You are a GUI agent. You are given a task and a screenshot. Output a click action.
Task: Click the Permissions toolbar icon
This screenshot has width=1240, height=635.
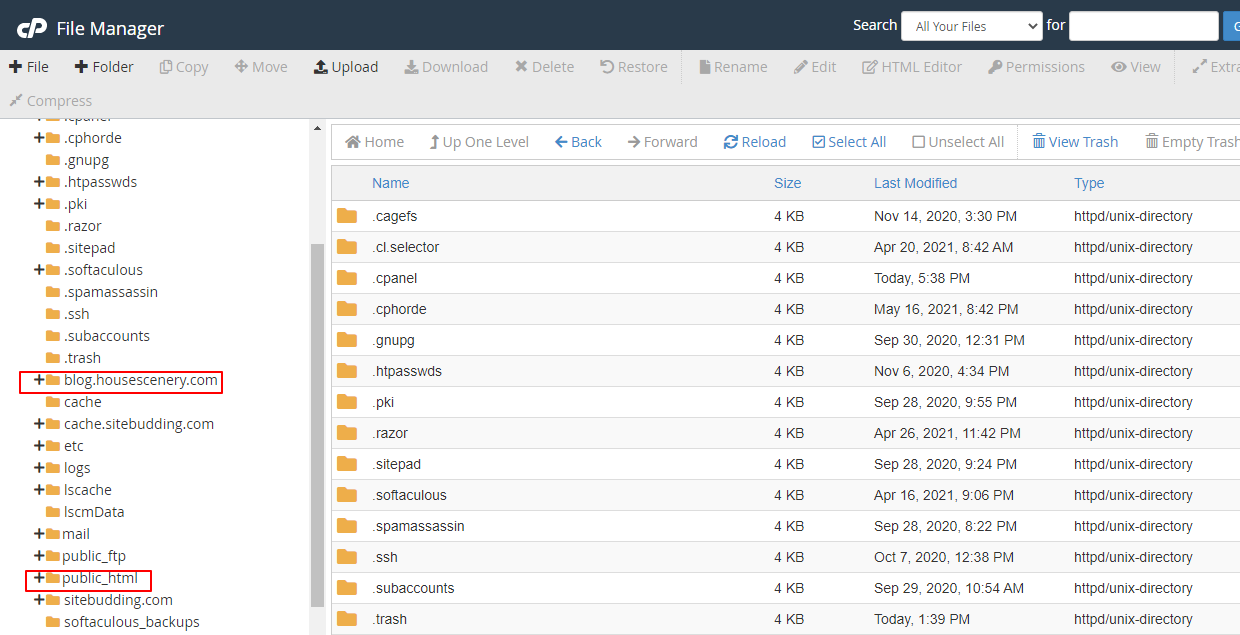tap(1036, 66)
